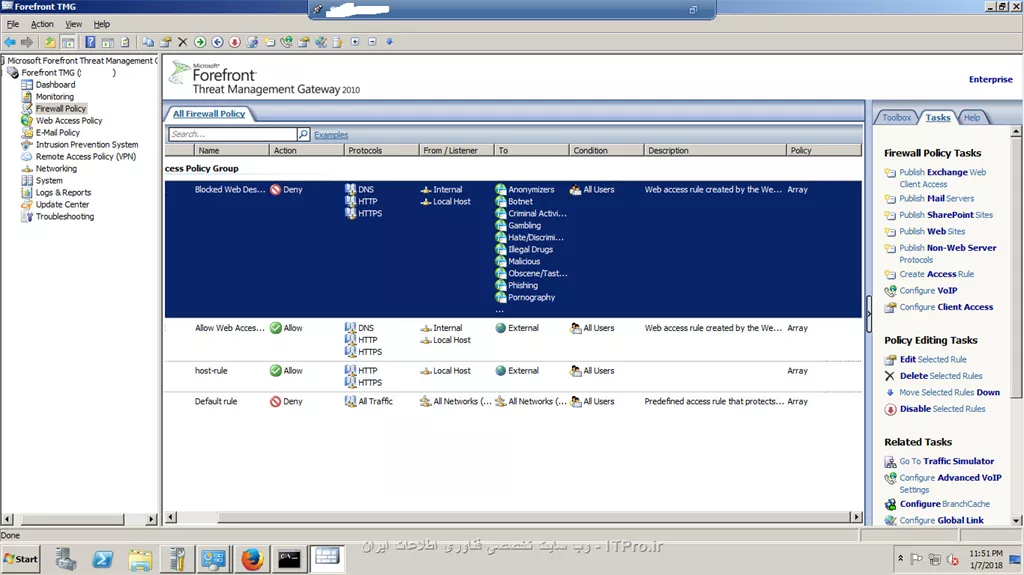Image resolution: width=1024 pixels, height=575 pixels.
Task: Click Publish Mail Servers link
Action: coord(936,199)
